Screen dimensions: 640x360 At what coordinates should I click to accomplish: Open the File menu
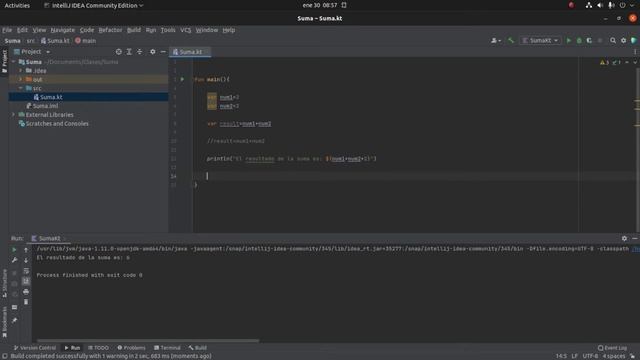click(x=7, y=30)
